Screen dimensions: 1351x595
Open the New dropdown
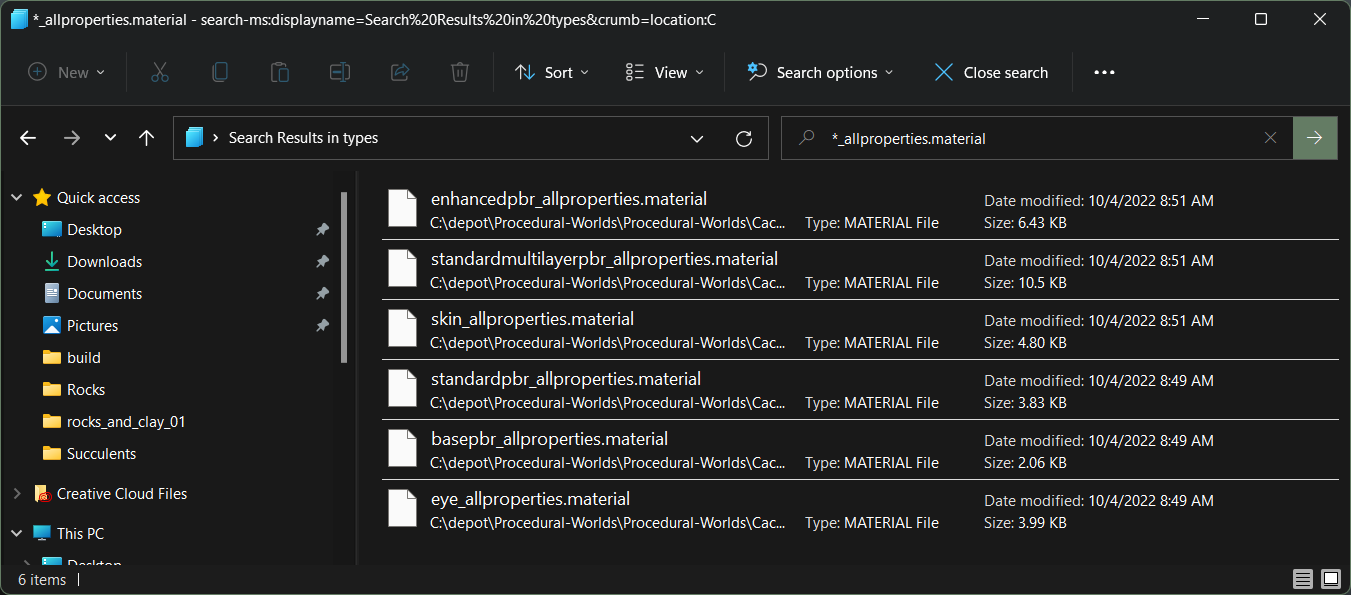point(66,71)
